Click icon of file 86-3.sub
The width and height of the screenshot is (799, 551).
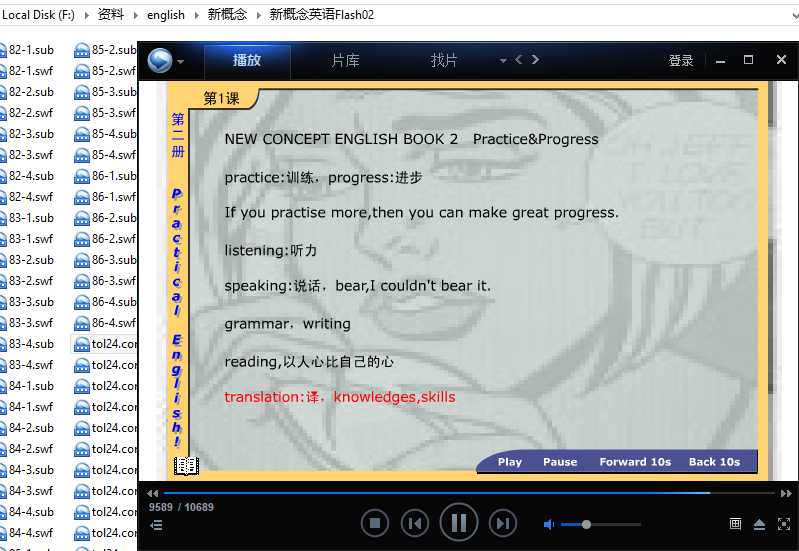82,260
